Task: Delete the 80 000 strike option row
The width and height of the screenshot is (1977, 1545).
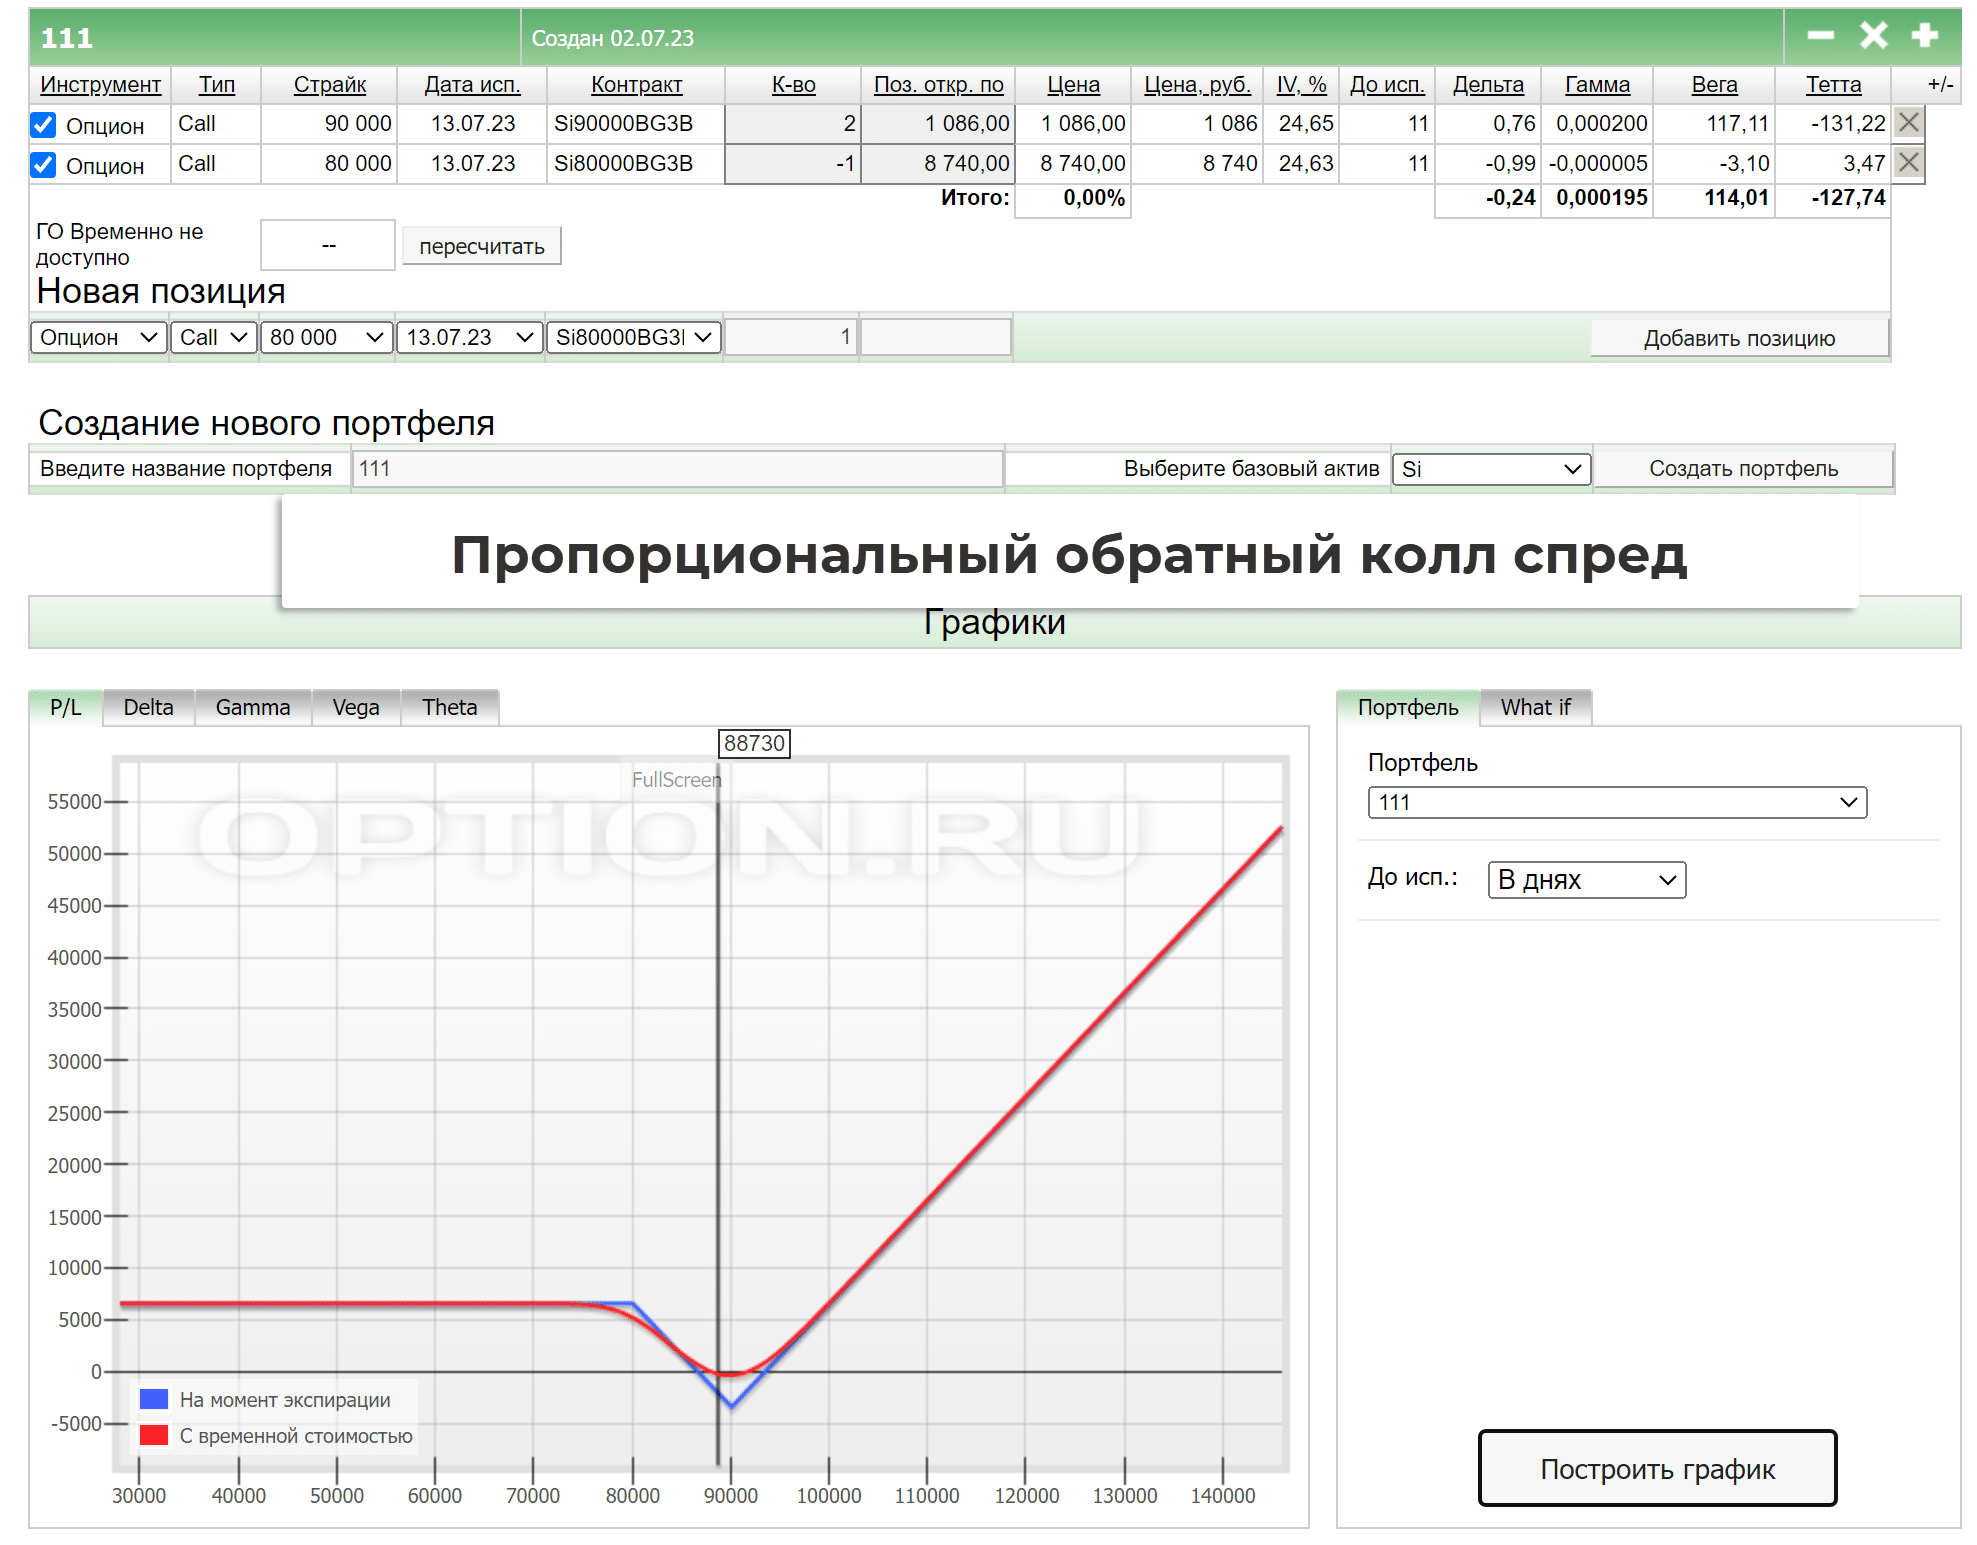Action: 1908,163
